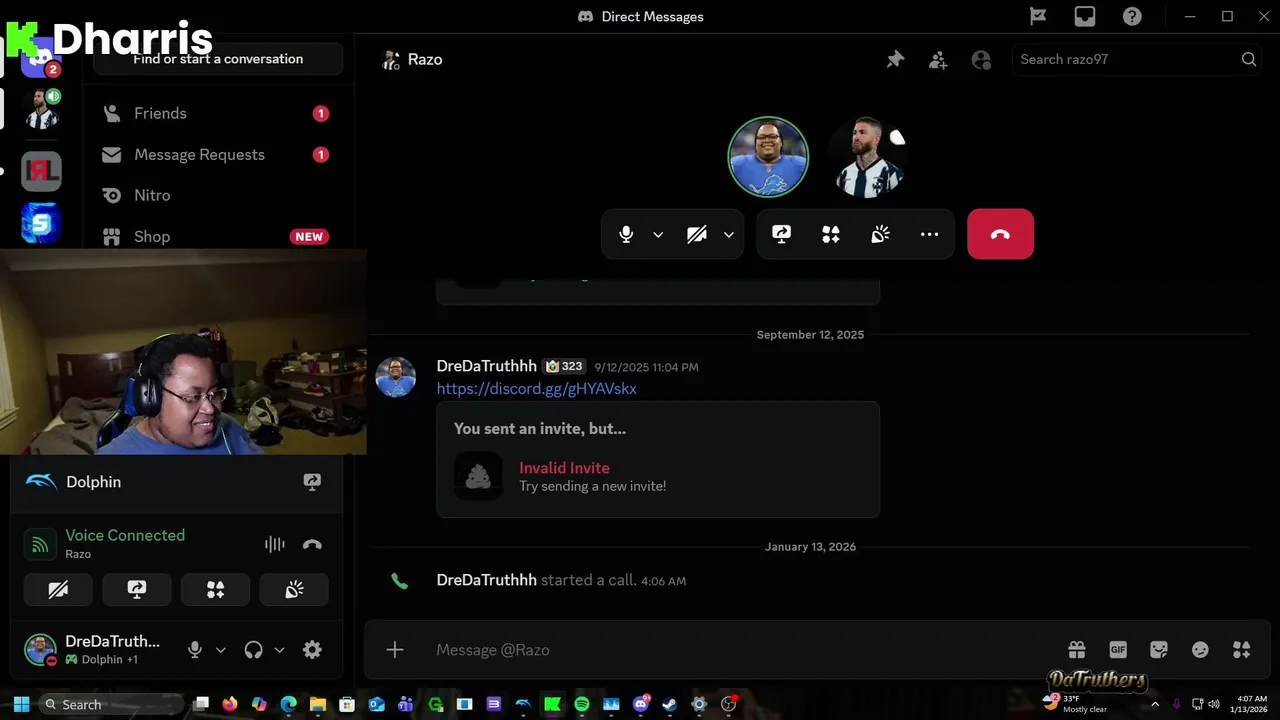Open volume control in system tray
Viewport: 1280px width, 720px height.
[1214, 704]
